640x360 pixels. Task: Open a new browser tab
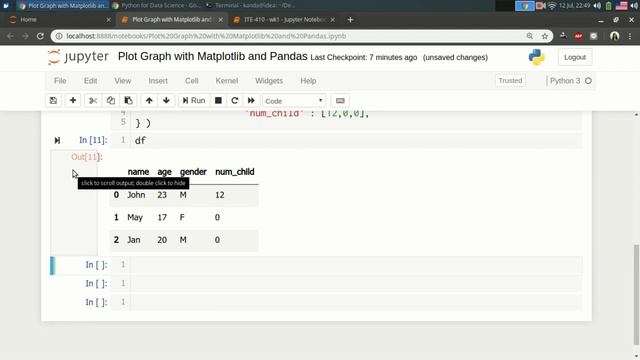click(x=350, y=20)
